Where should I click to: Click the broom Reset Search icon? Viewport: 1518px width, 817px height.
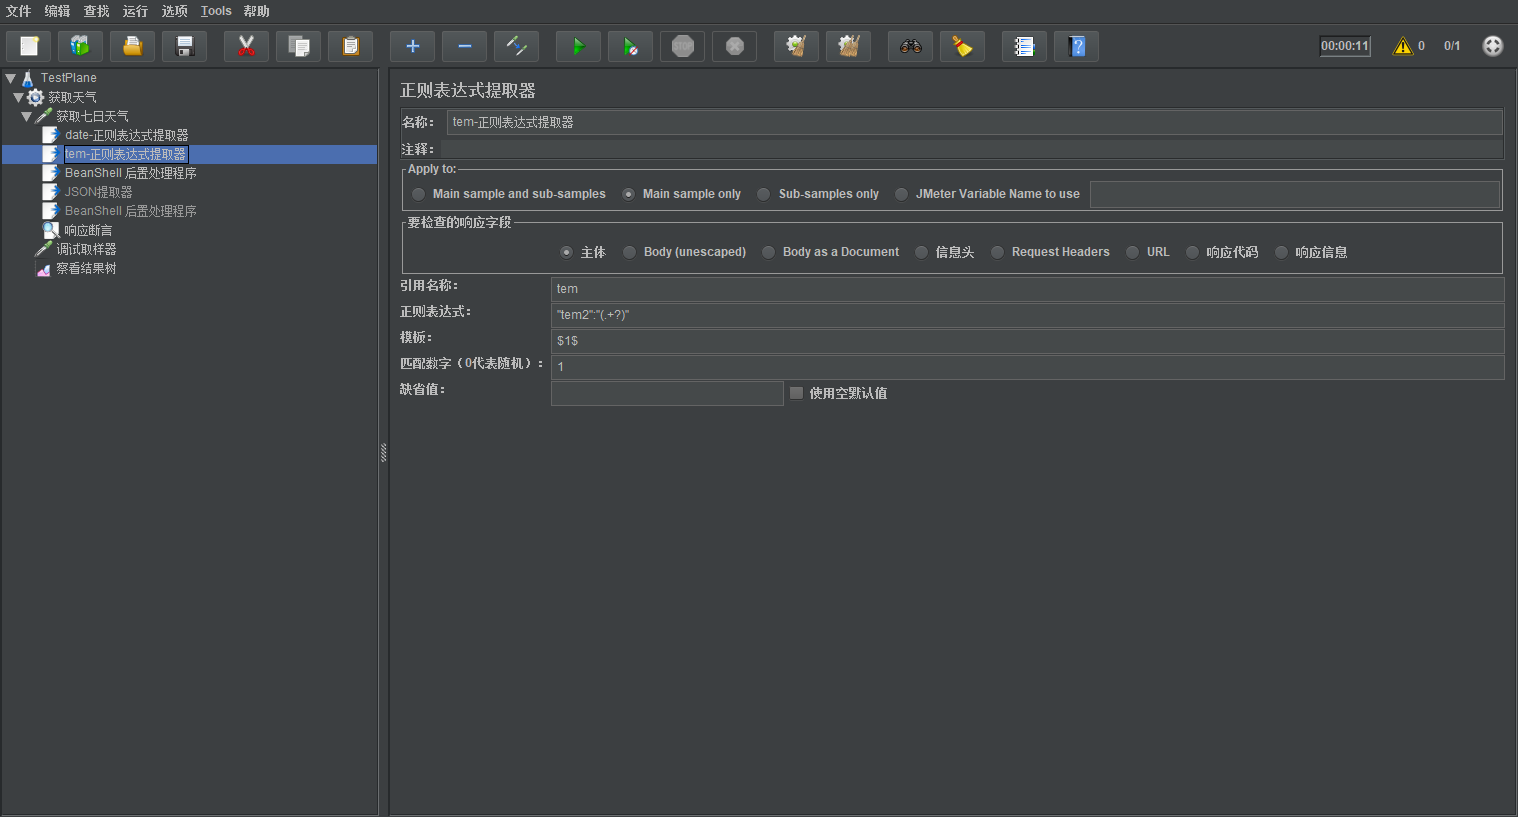tap(962, 46)
